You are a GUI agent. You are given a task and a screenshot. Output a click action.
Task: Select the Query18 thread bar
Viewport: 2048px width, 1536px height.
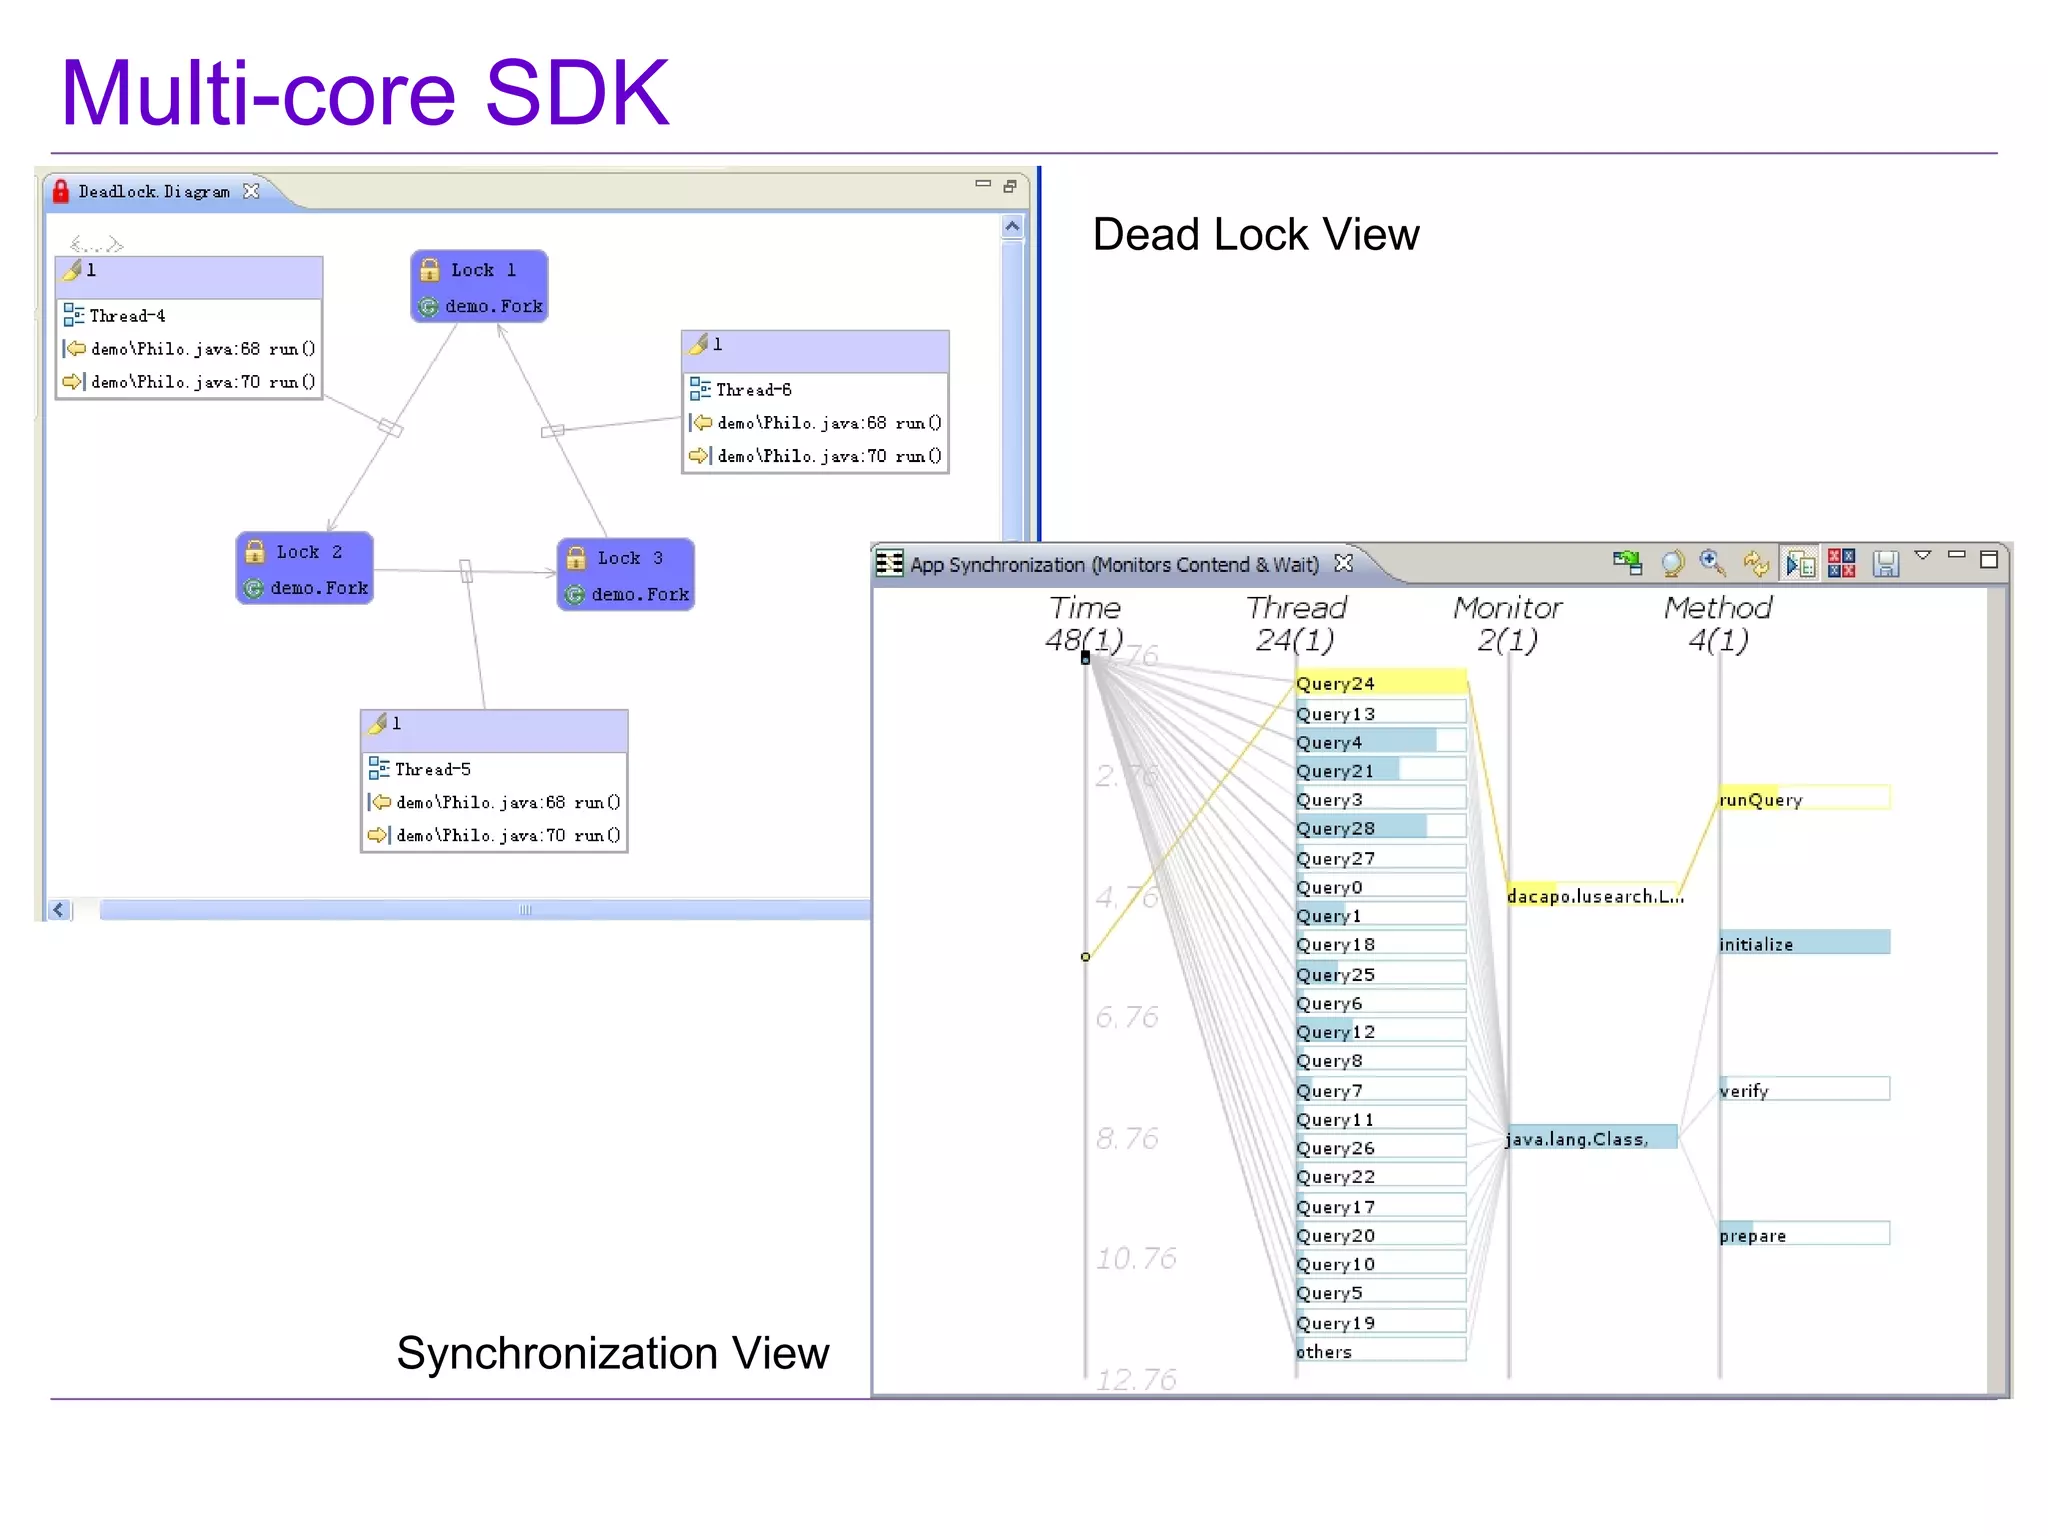pos(1381,943)
